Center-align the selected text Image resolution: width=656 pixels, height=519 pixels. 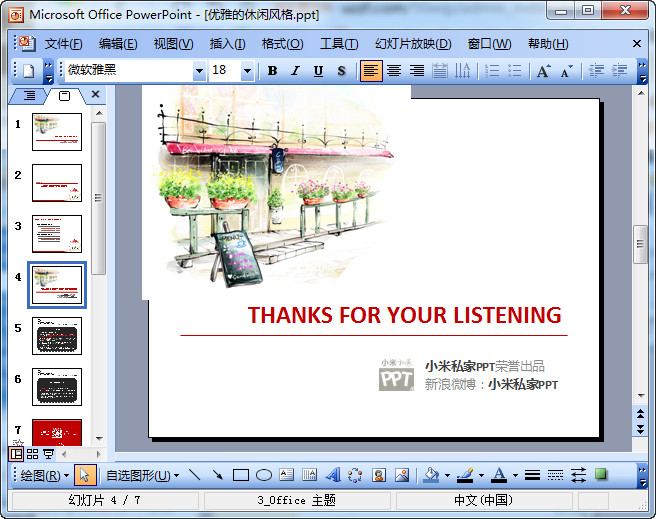pyautogui.click(x=394, y=71)
